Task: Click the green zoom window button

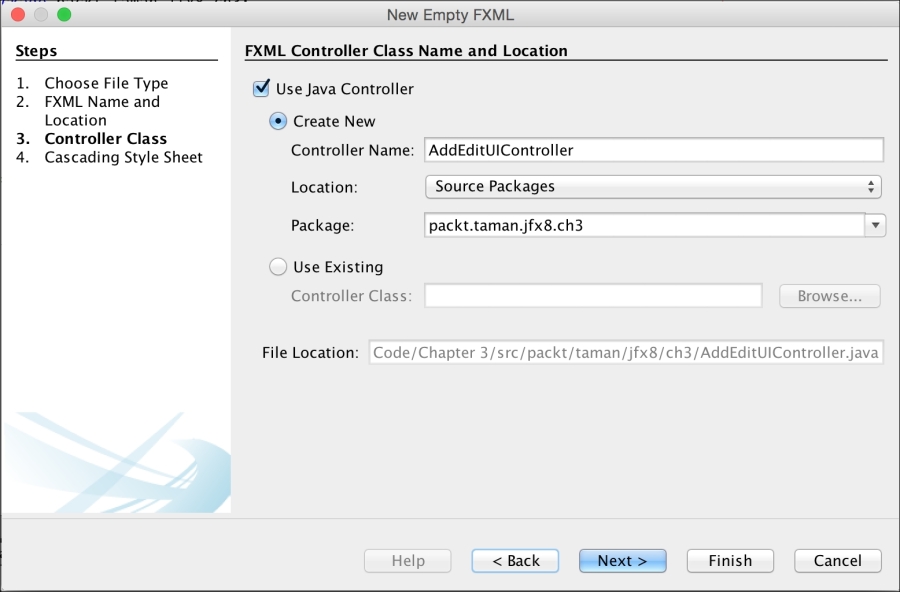Action: pos(64,15)
